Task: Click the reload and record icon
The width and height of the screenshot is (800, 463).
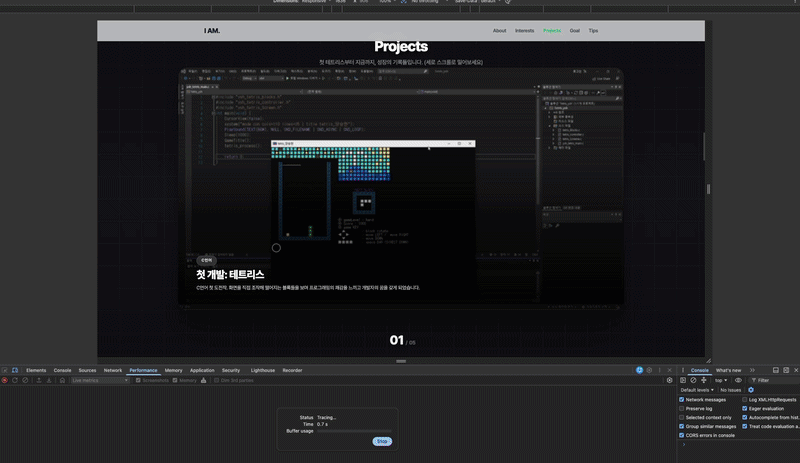Action: click(x=15, y=380)
